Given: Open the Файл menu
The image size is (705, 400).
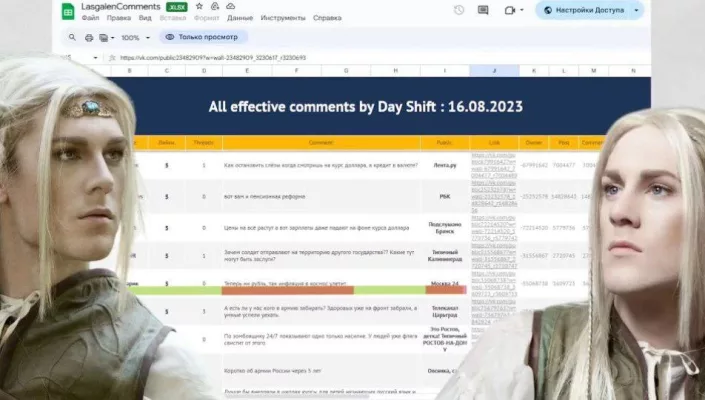Looking at the screenshot, I should pyautogui.click(x=91, y=18).
